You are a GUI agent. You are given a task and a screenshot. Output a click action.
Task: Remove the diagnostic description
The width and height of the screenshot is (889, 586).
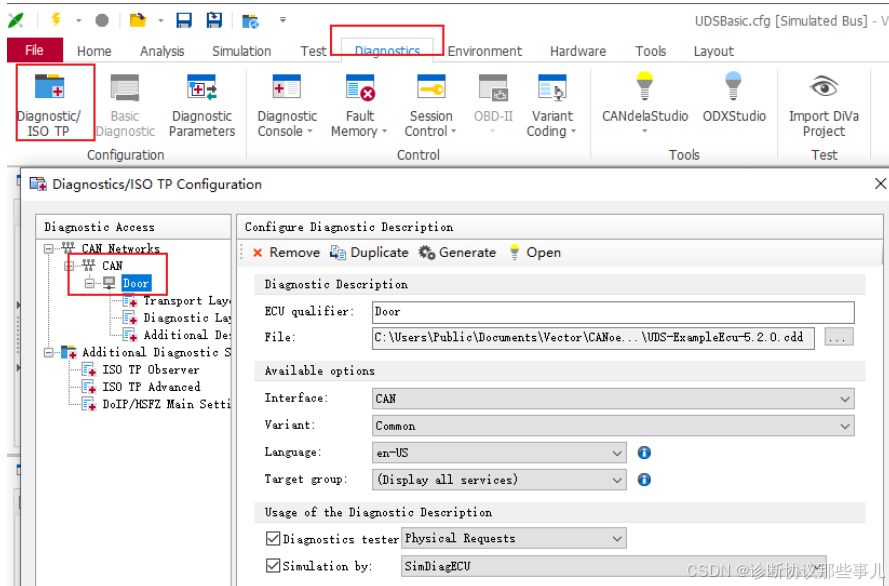click(286, 252)
